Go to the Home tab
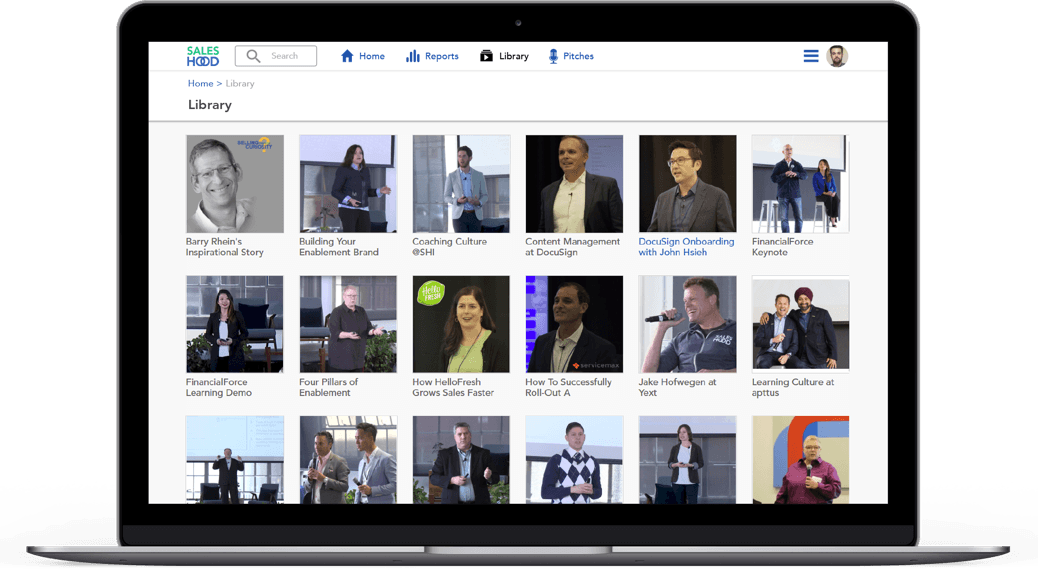1038x570 pixels. tap(363, 56)
